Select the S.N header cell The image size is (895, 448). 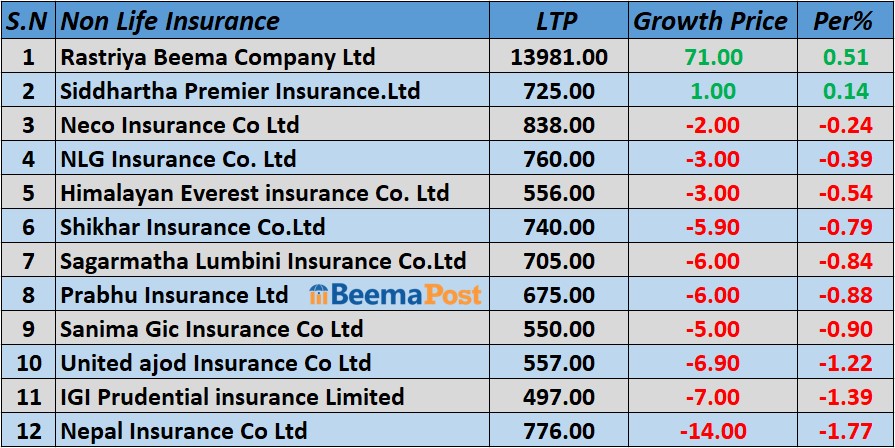pos(28,20)
